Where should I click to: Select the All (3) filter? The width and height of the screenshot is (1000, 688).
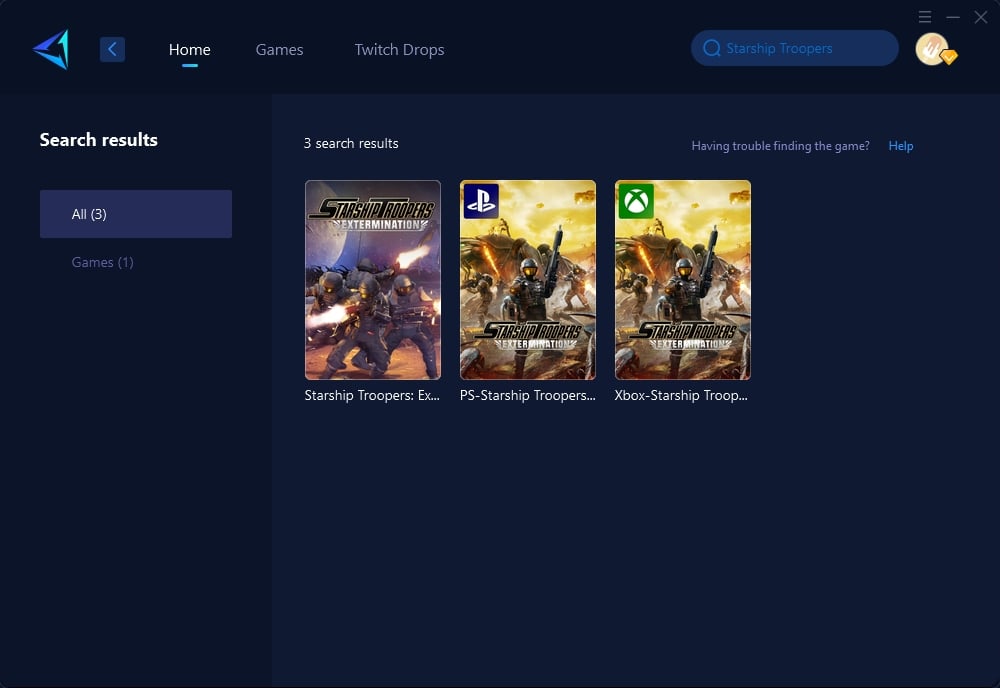pyautogui.click(x=136, y=214)
